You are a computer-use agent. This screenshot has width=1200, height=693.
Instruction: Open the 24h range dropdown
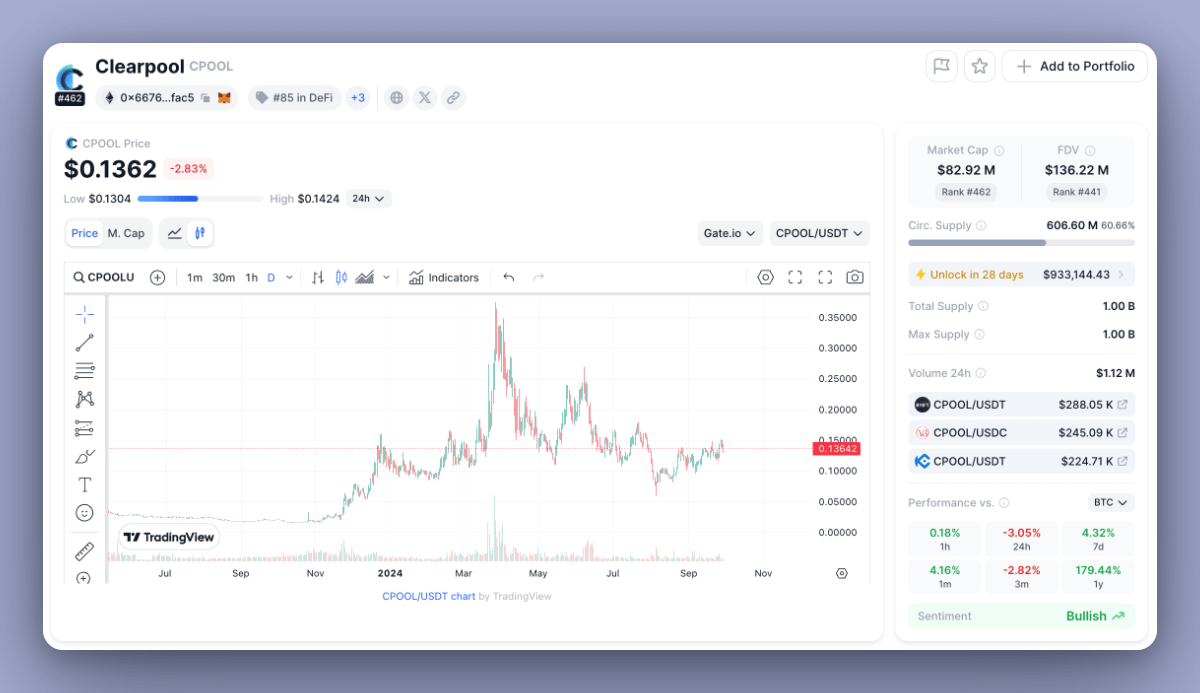pyautogui.click(x=369, y=198)
